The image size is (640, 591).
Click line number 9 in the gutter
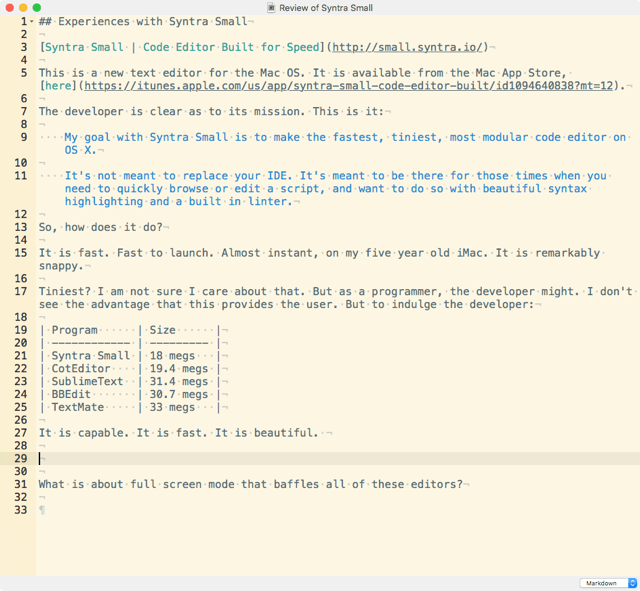(x=24, y=137)
